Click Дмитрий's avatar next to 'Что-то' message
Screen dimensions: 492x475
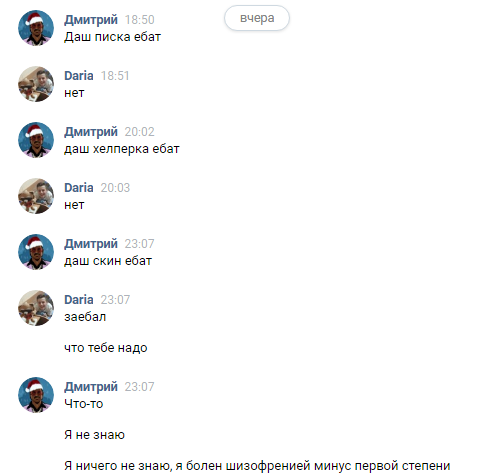36,395
